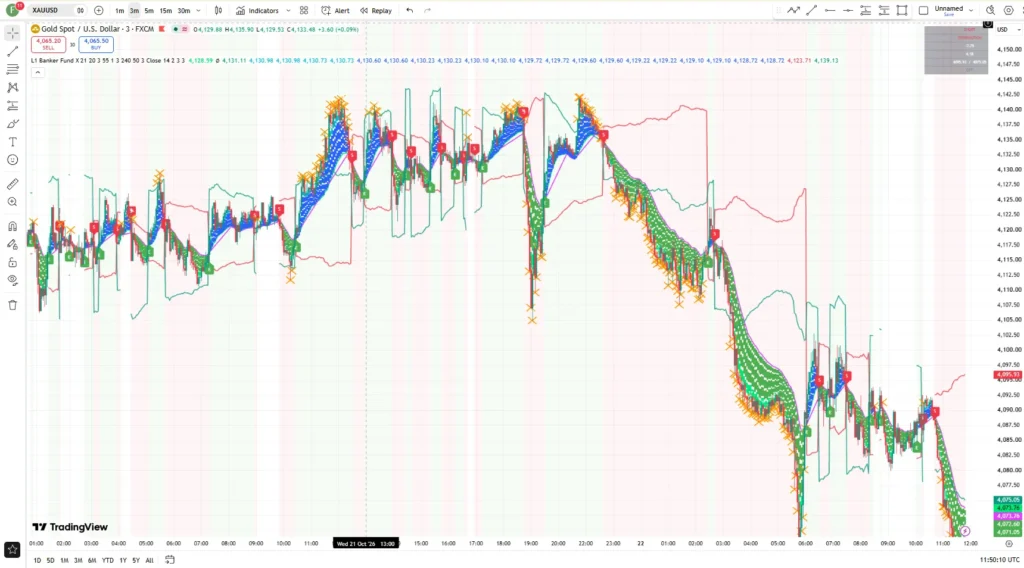Select the brush drawing tool

pos(12,124)
